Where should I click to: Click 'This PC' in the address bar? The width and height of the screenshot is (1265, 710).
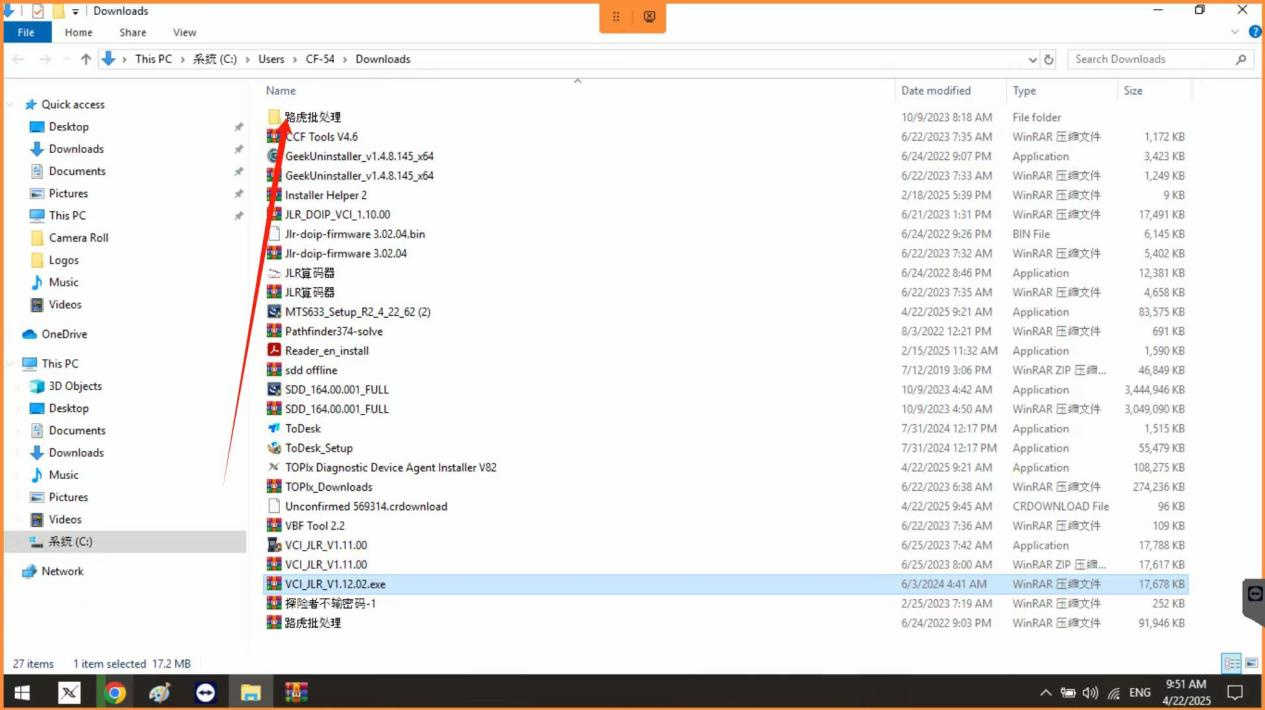coord(154,59)
